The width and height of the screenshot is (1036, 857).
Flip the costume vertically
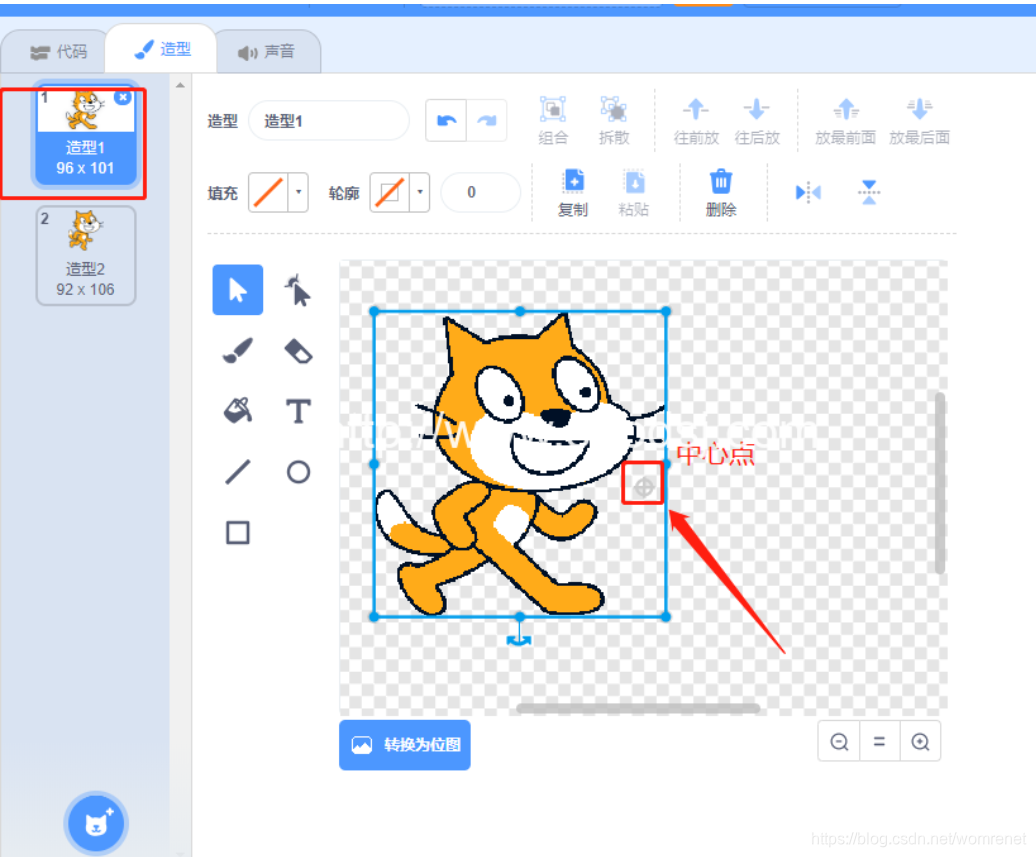coord(869,192)
